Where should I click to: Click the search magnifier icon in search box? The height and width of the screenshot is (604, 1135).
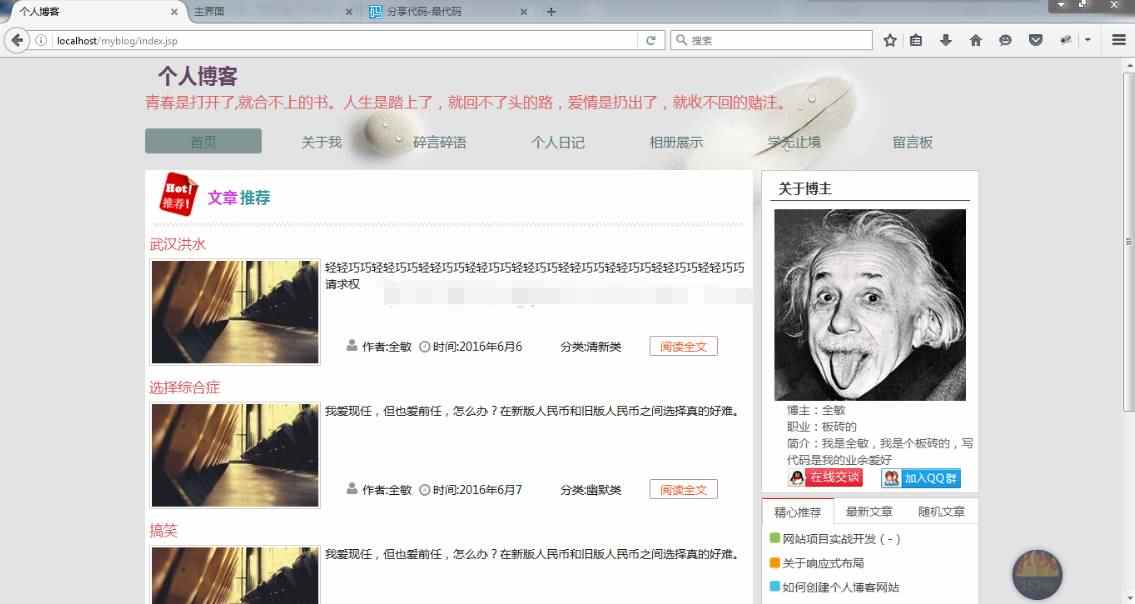point(681,41)
